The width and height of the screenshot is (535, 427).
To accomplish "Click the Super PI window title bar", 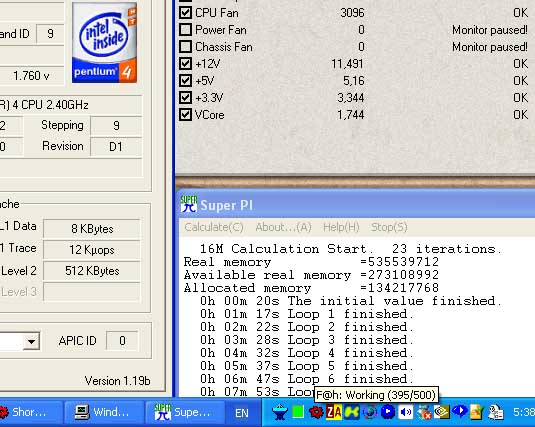I will tap(355, 205).
